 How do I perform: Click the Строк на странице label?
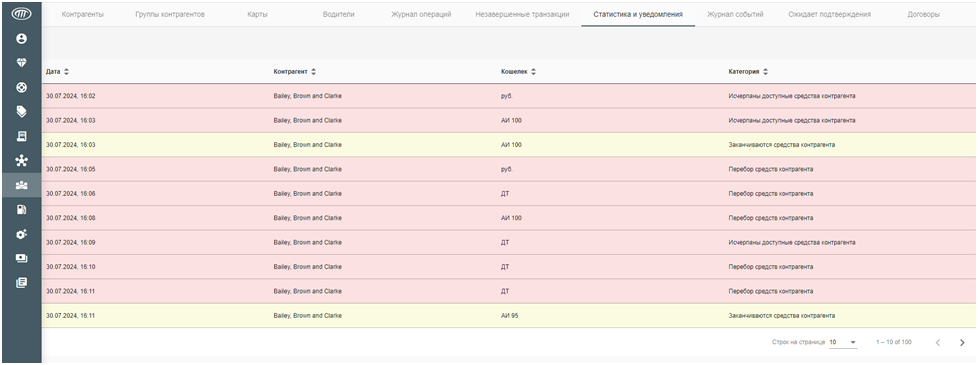(x=798, y=342)
